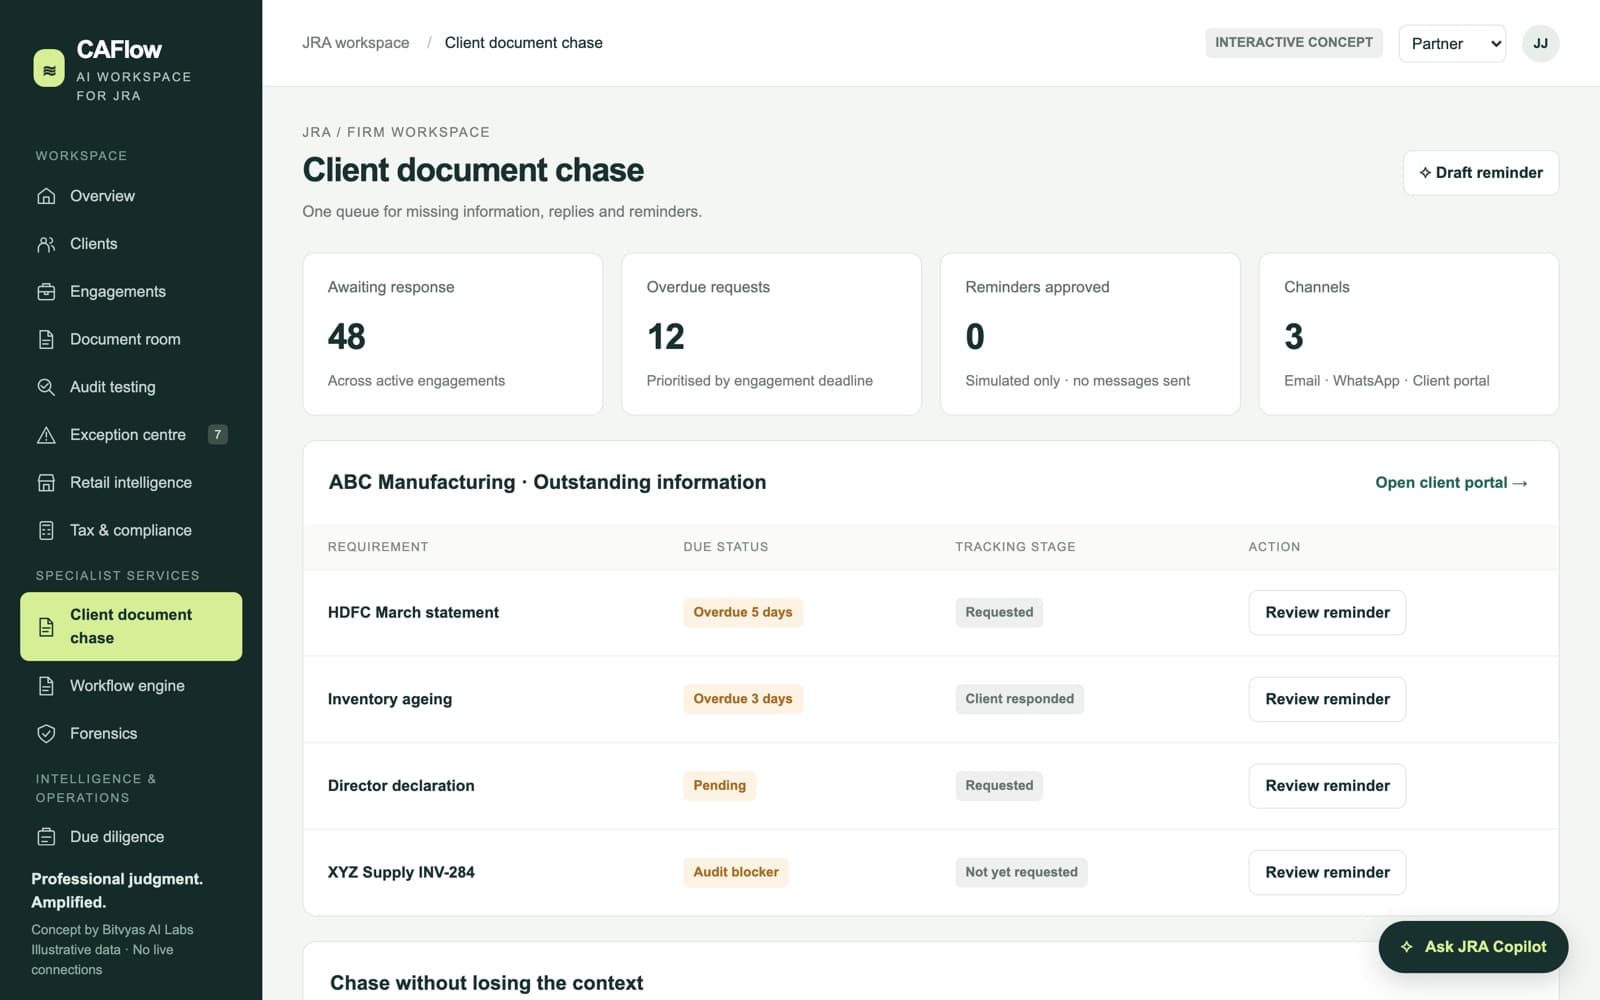Review reminder for HDFC March statement
The height and width of the screenshot is (1000, 1600).
point(1327,613)
